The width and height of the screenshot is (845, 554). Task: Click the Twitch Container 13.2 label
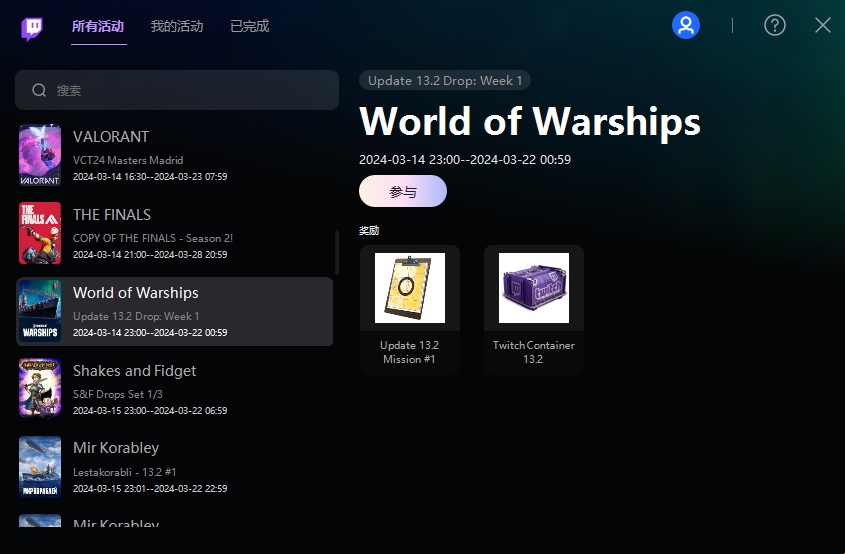click(534, 352)
